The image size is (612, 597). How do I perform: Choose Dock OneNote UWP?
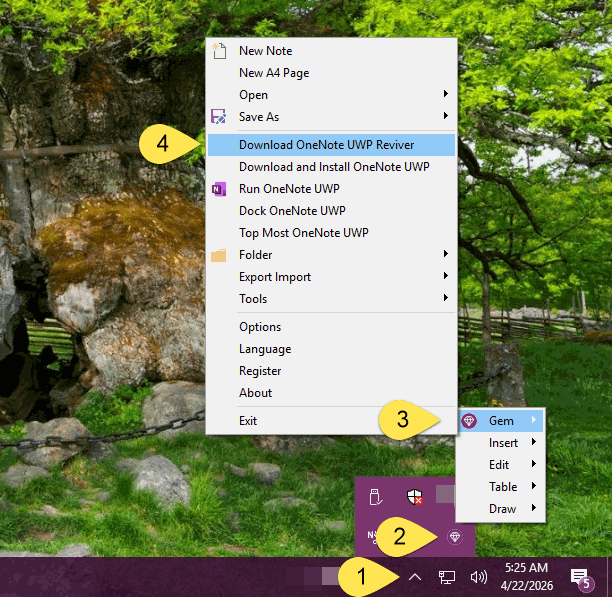(292, 211)
